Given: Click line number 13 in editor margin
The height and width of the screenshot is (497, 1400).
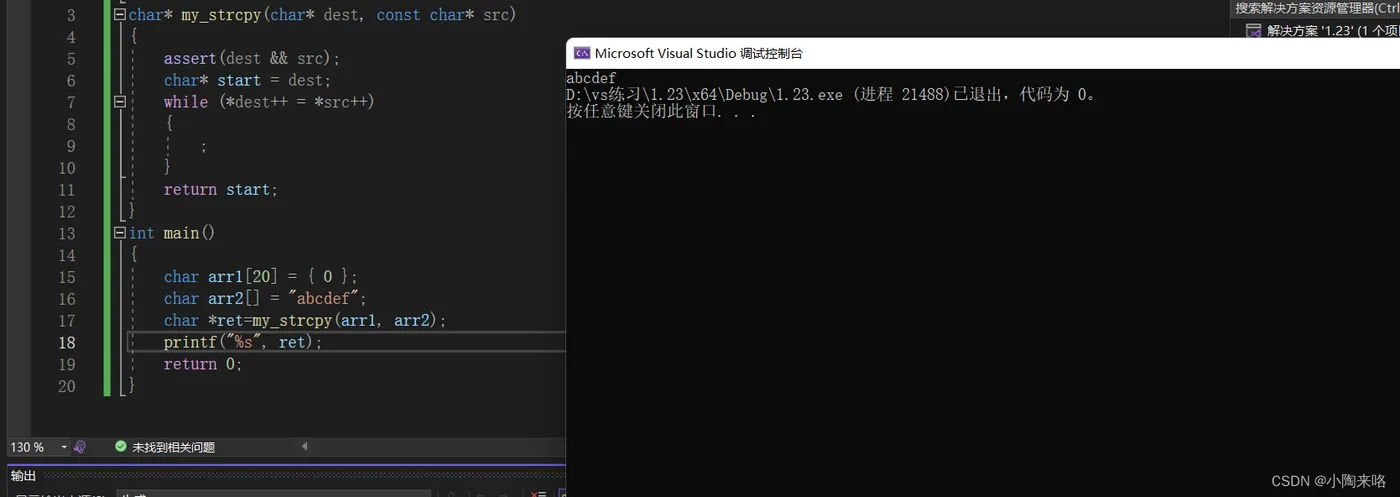Looking at the screenshot, I should click(66, 233).
